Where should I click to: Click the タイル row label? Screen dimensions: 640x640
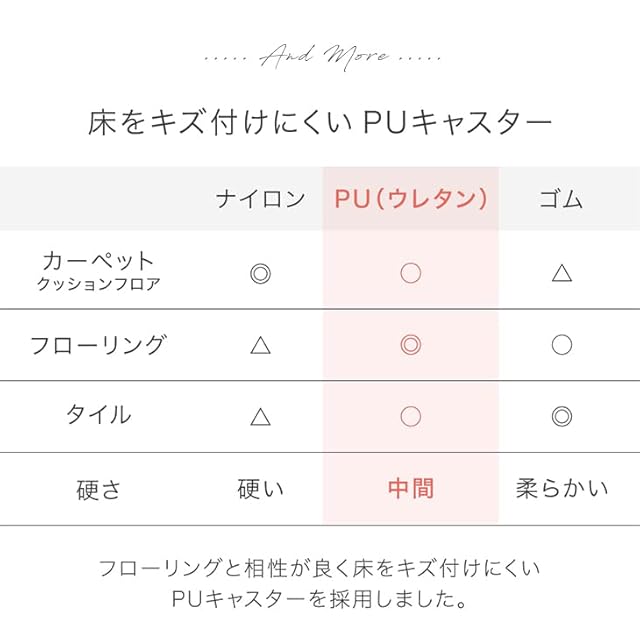point(98,416)
